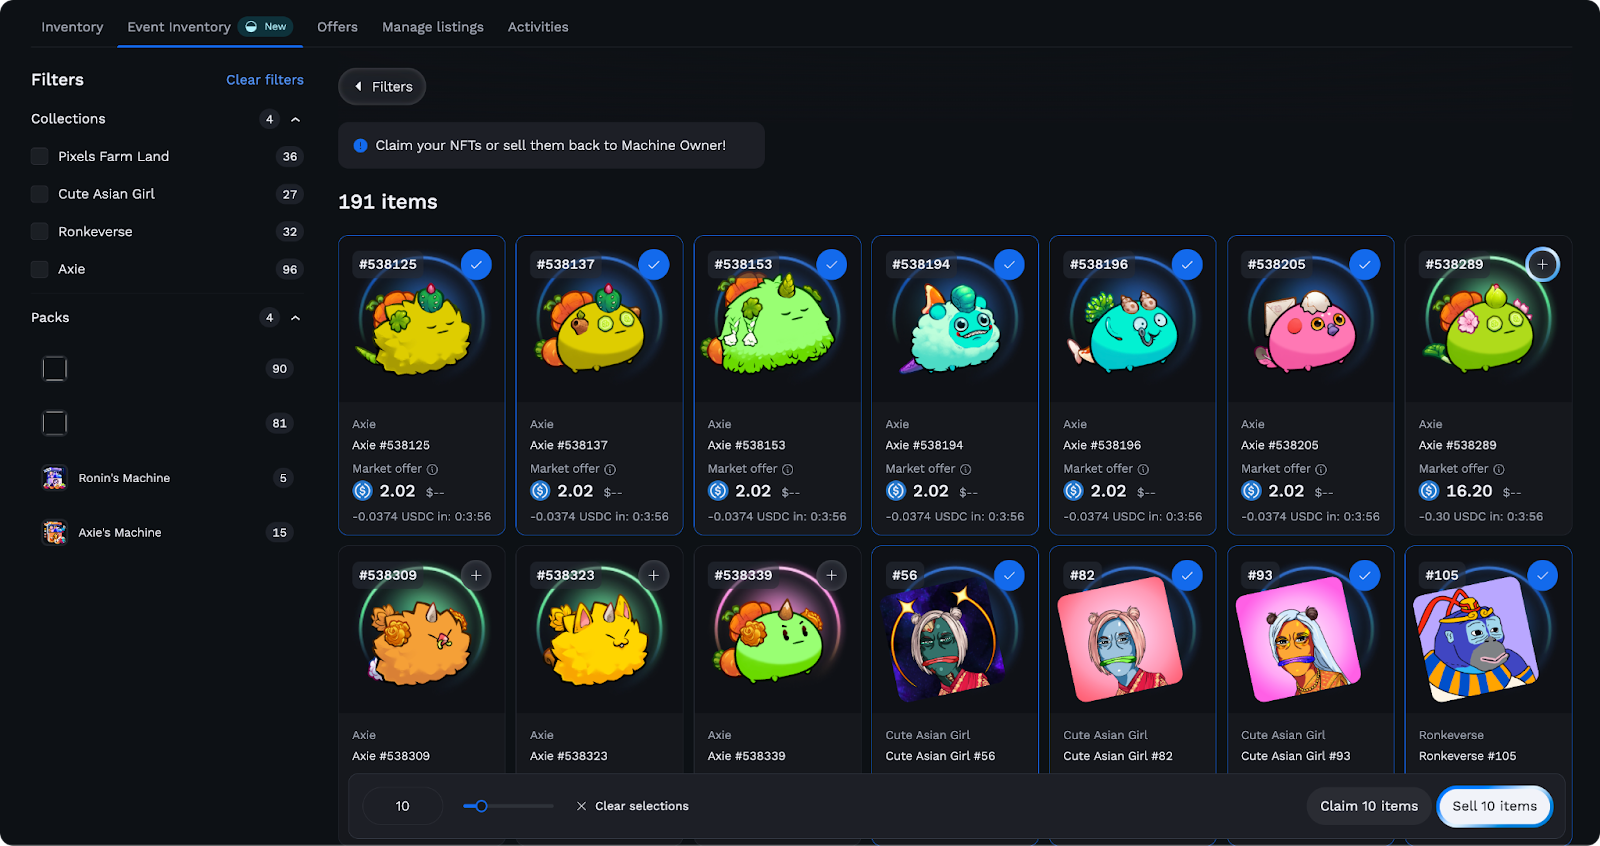
Task: Click the X icon beside Clear selections
Action: click(x=581, y=806)
